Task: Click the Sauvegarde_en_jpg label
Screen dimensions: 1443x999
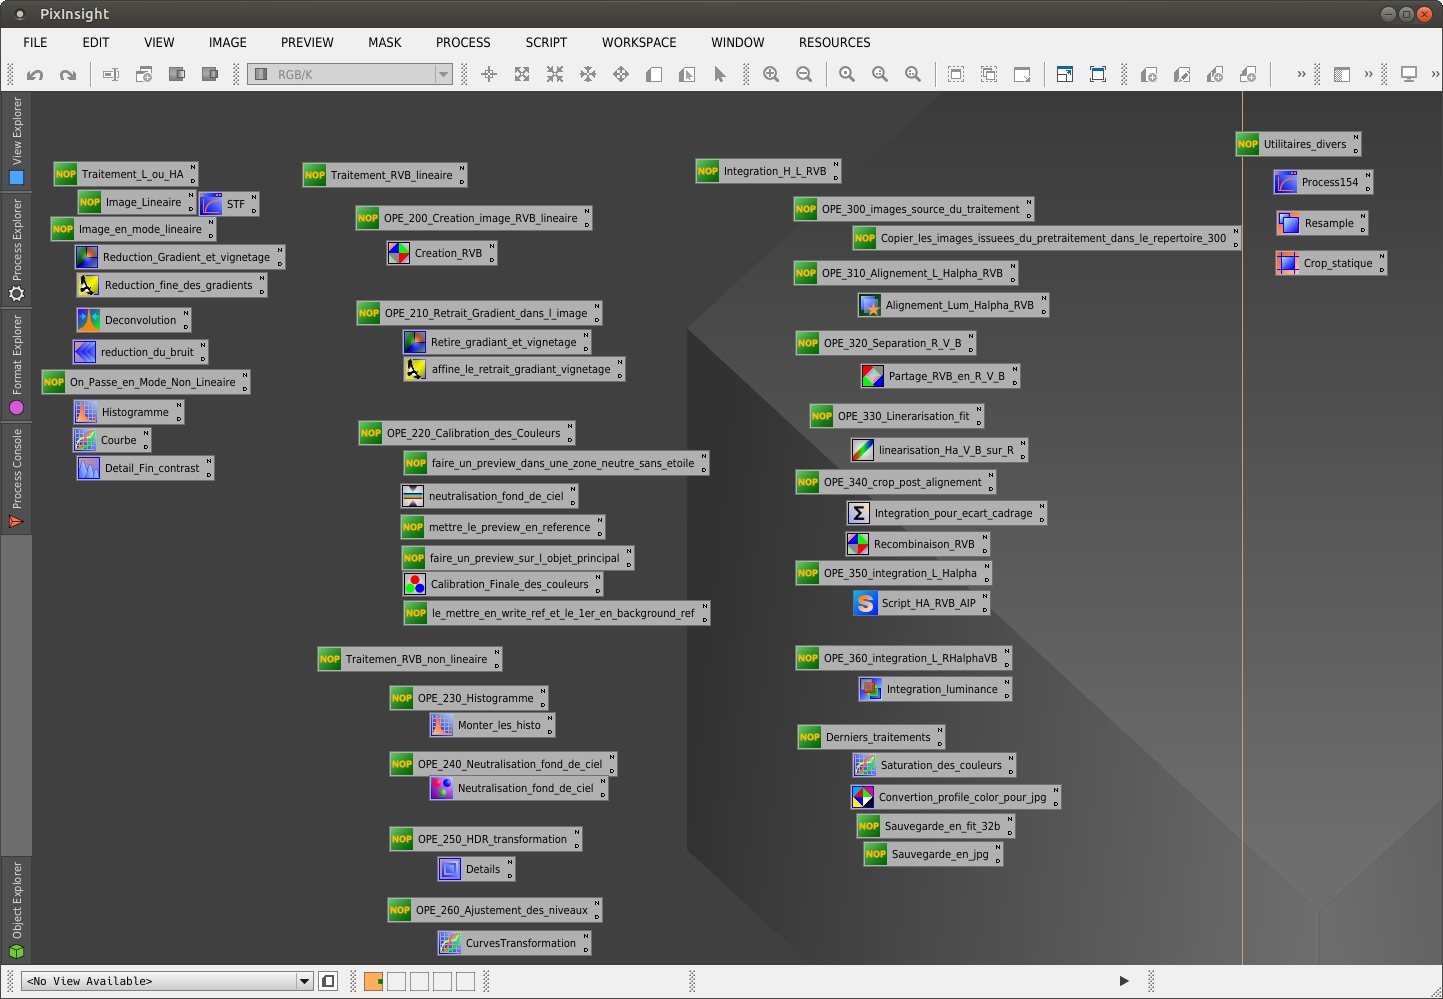Action: pyautogui.click(x=939, y=854)
